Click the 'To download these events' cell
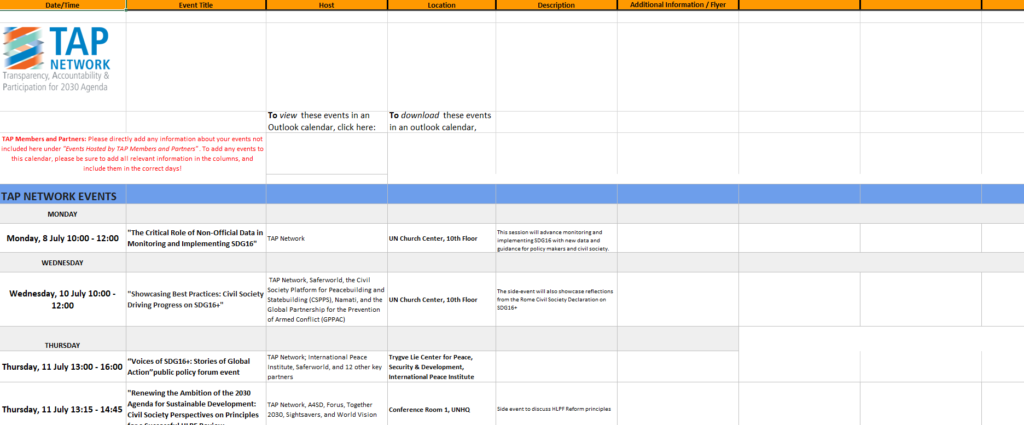Viewport: 1024px width, 425px height. (441, 121)
